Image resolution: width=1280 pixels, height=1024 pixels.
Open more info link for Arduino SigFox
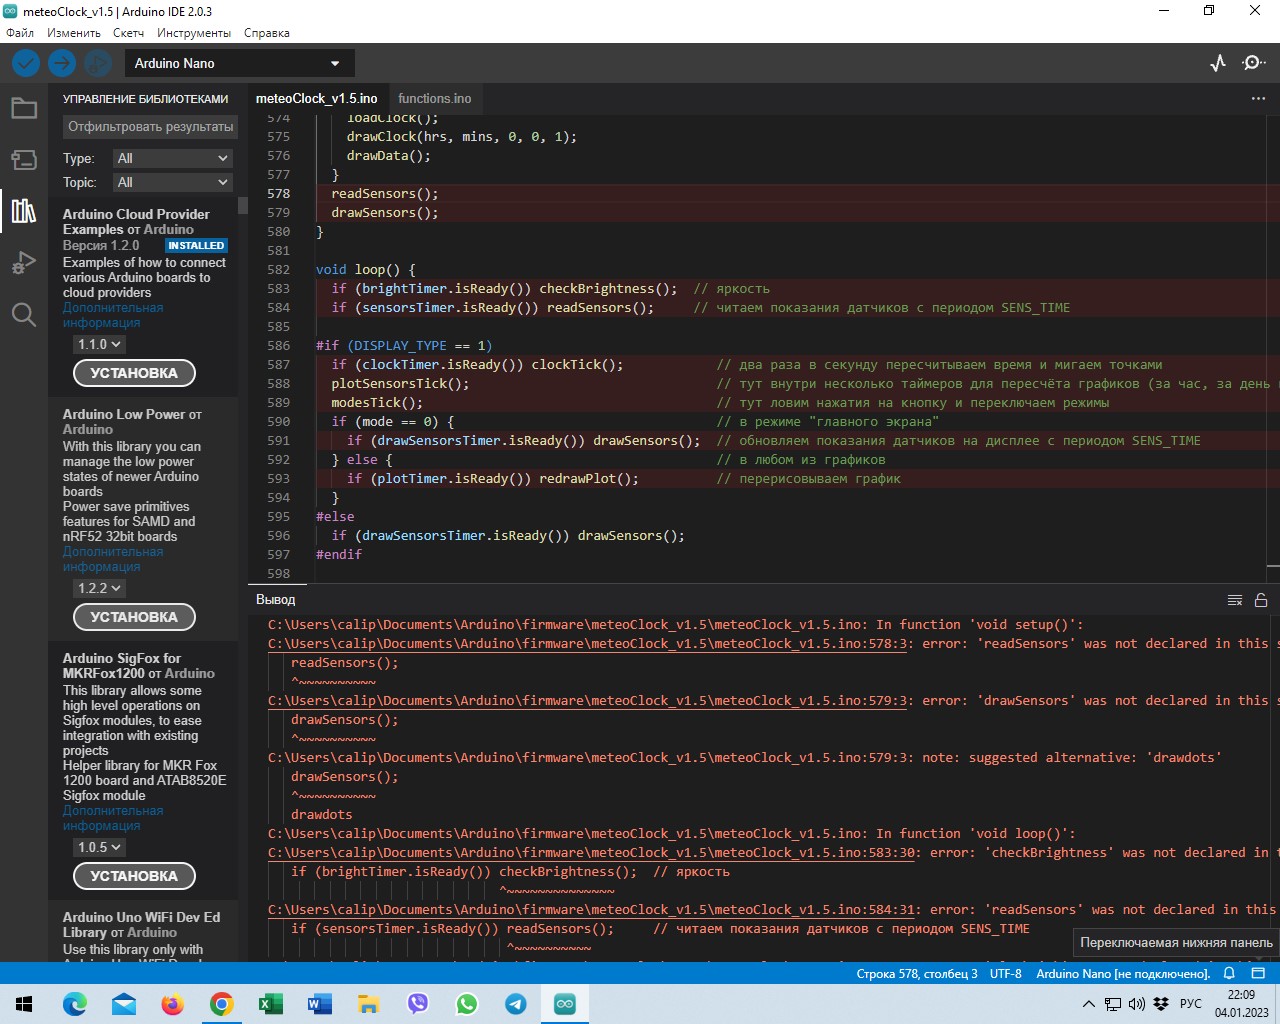pos(113,818)
